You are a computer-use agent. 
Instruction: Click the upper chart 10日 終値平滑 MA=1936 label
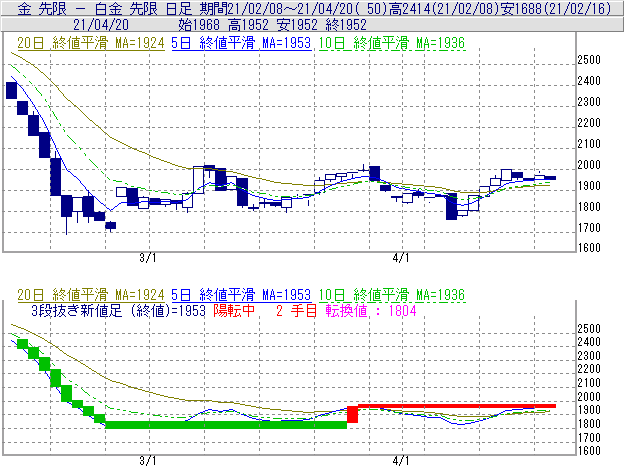click(392, 43)
